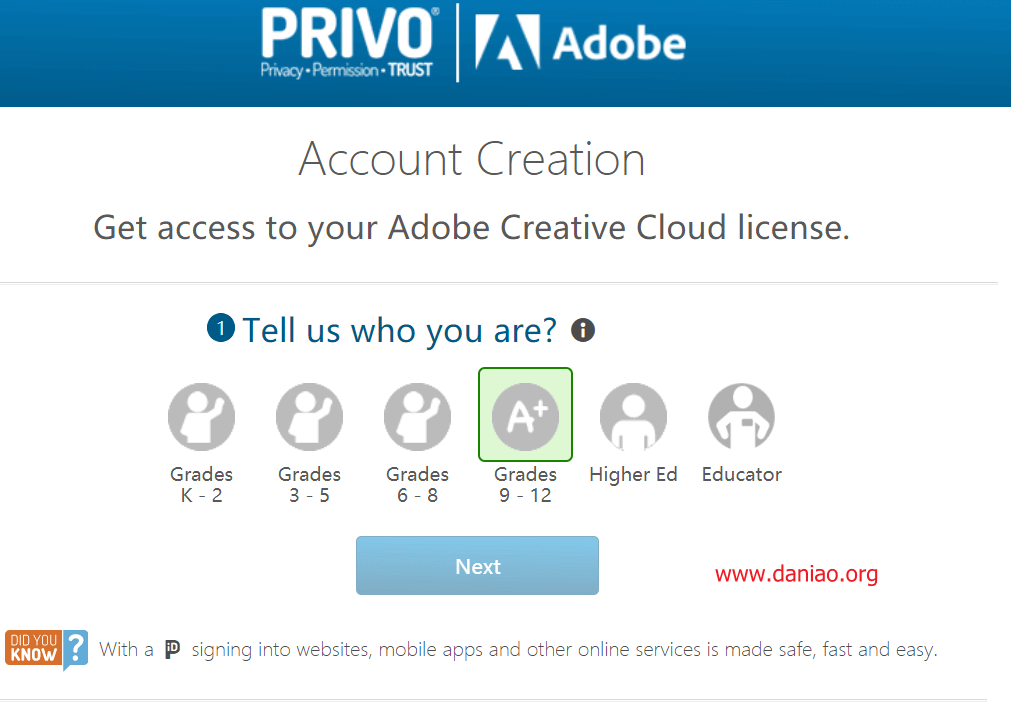This screenshot has height=704, width=1011.
Task: Pick the Grades 6 - 8 student icon
Action: pyautogui.click(x=417, y=416)
